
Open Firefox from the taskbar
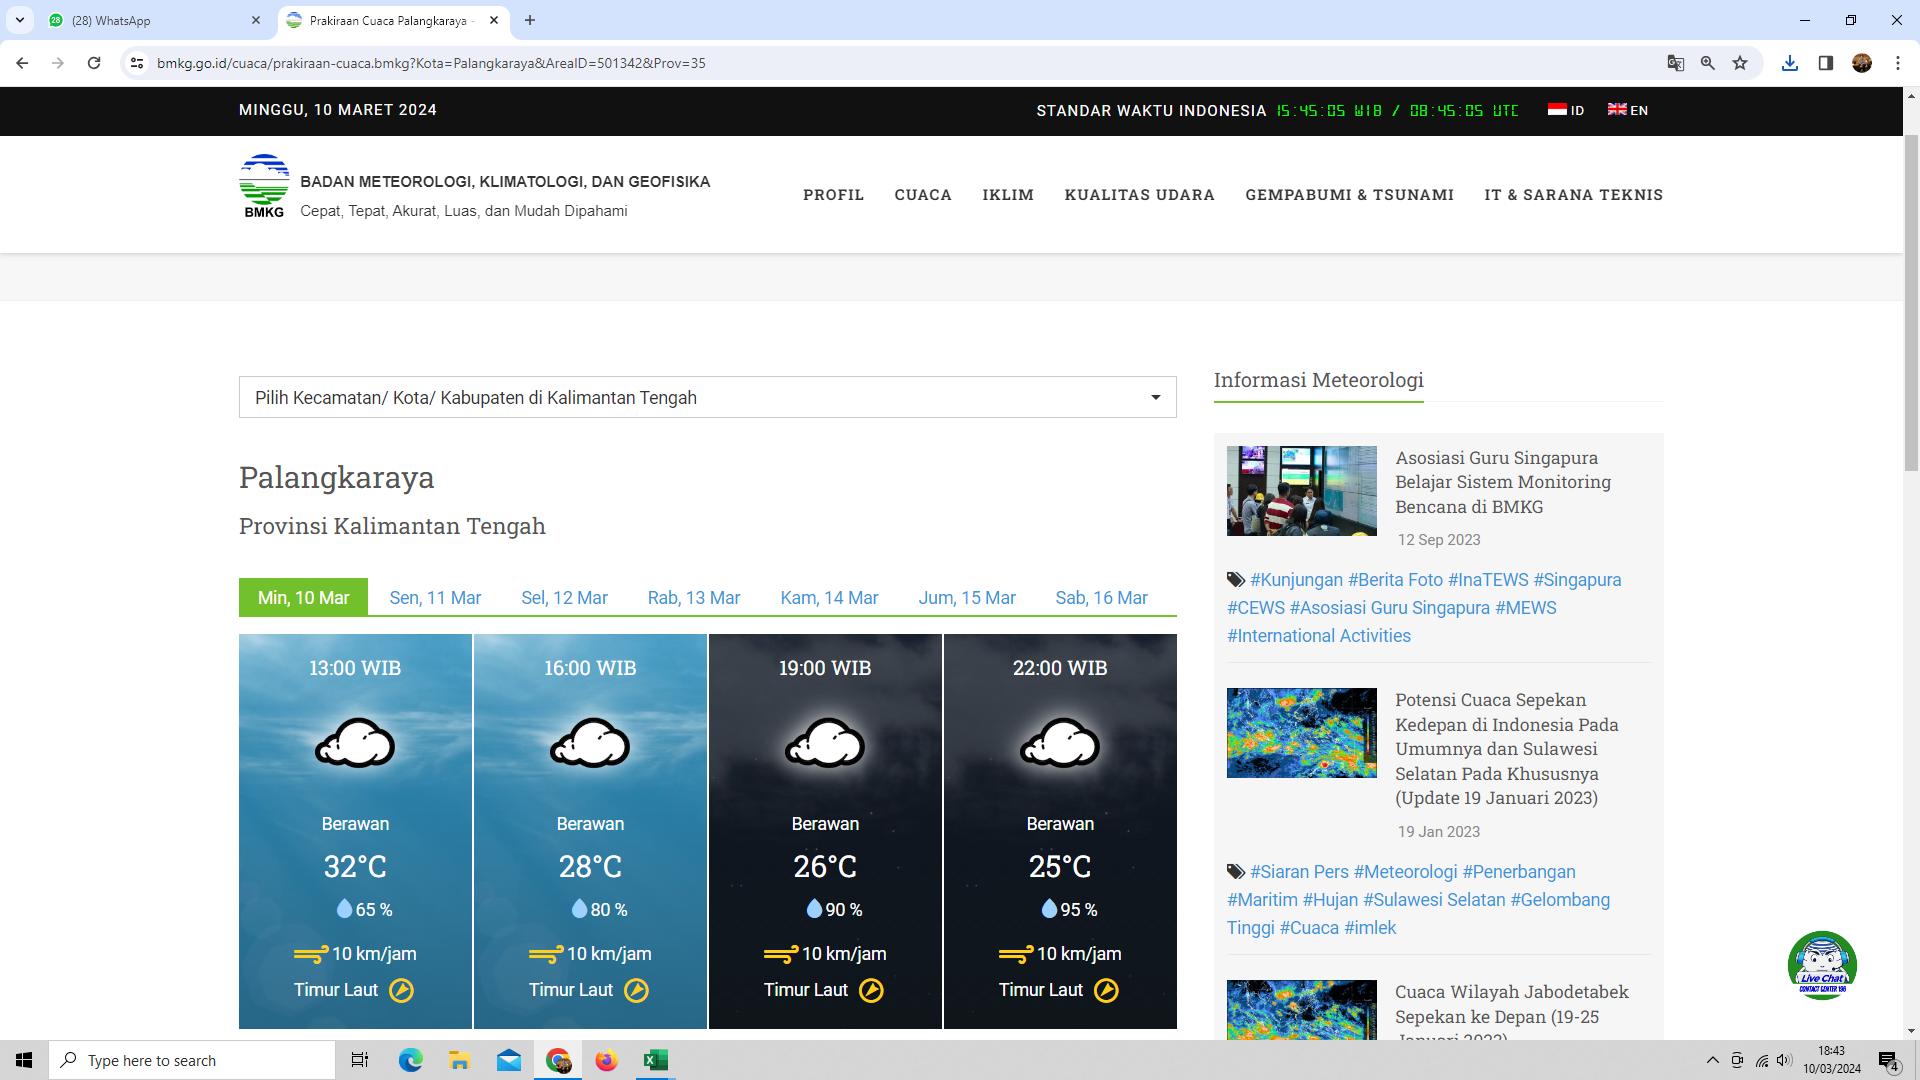pos(606,1060)
